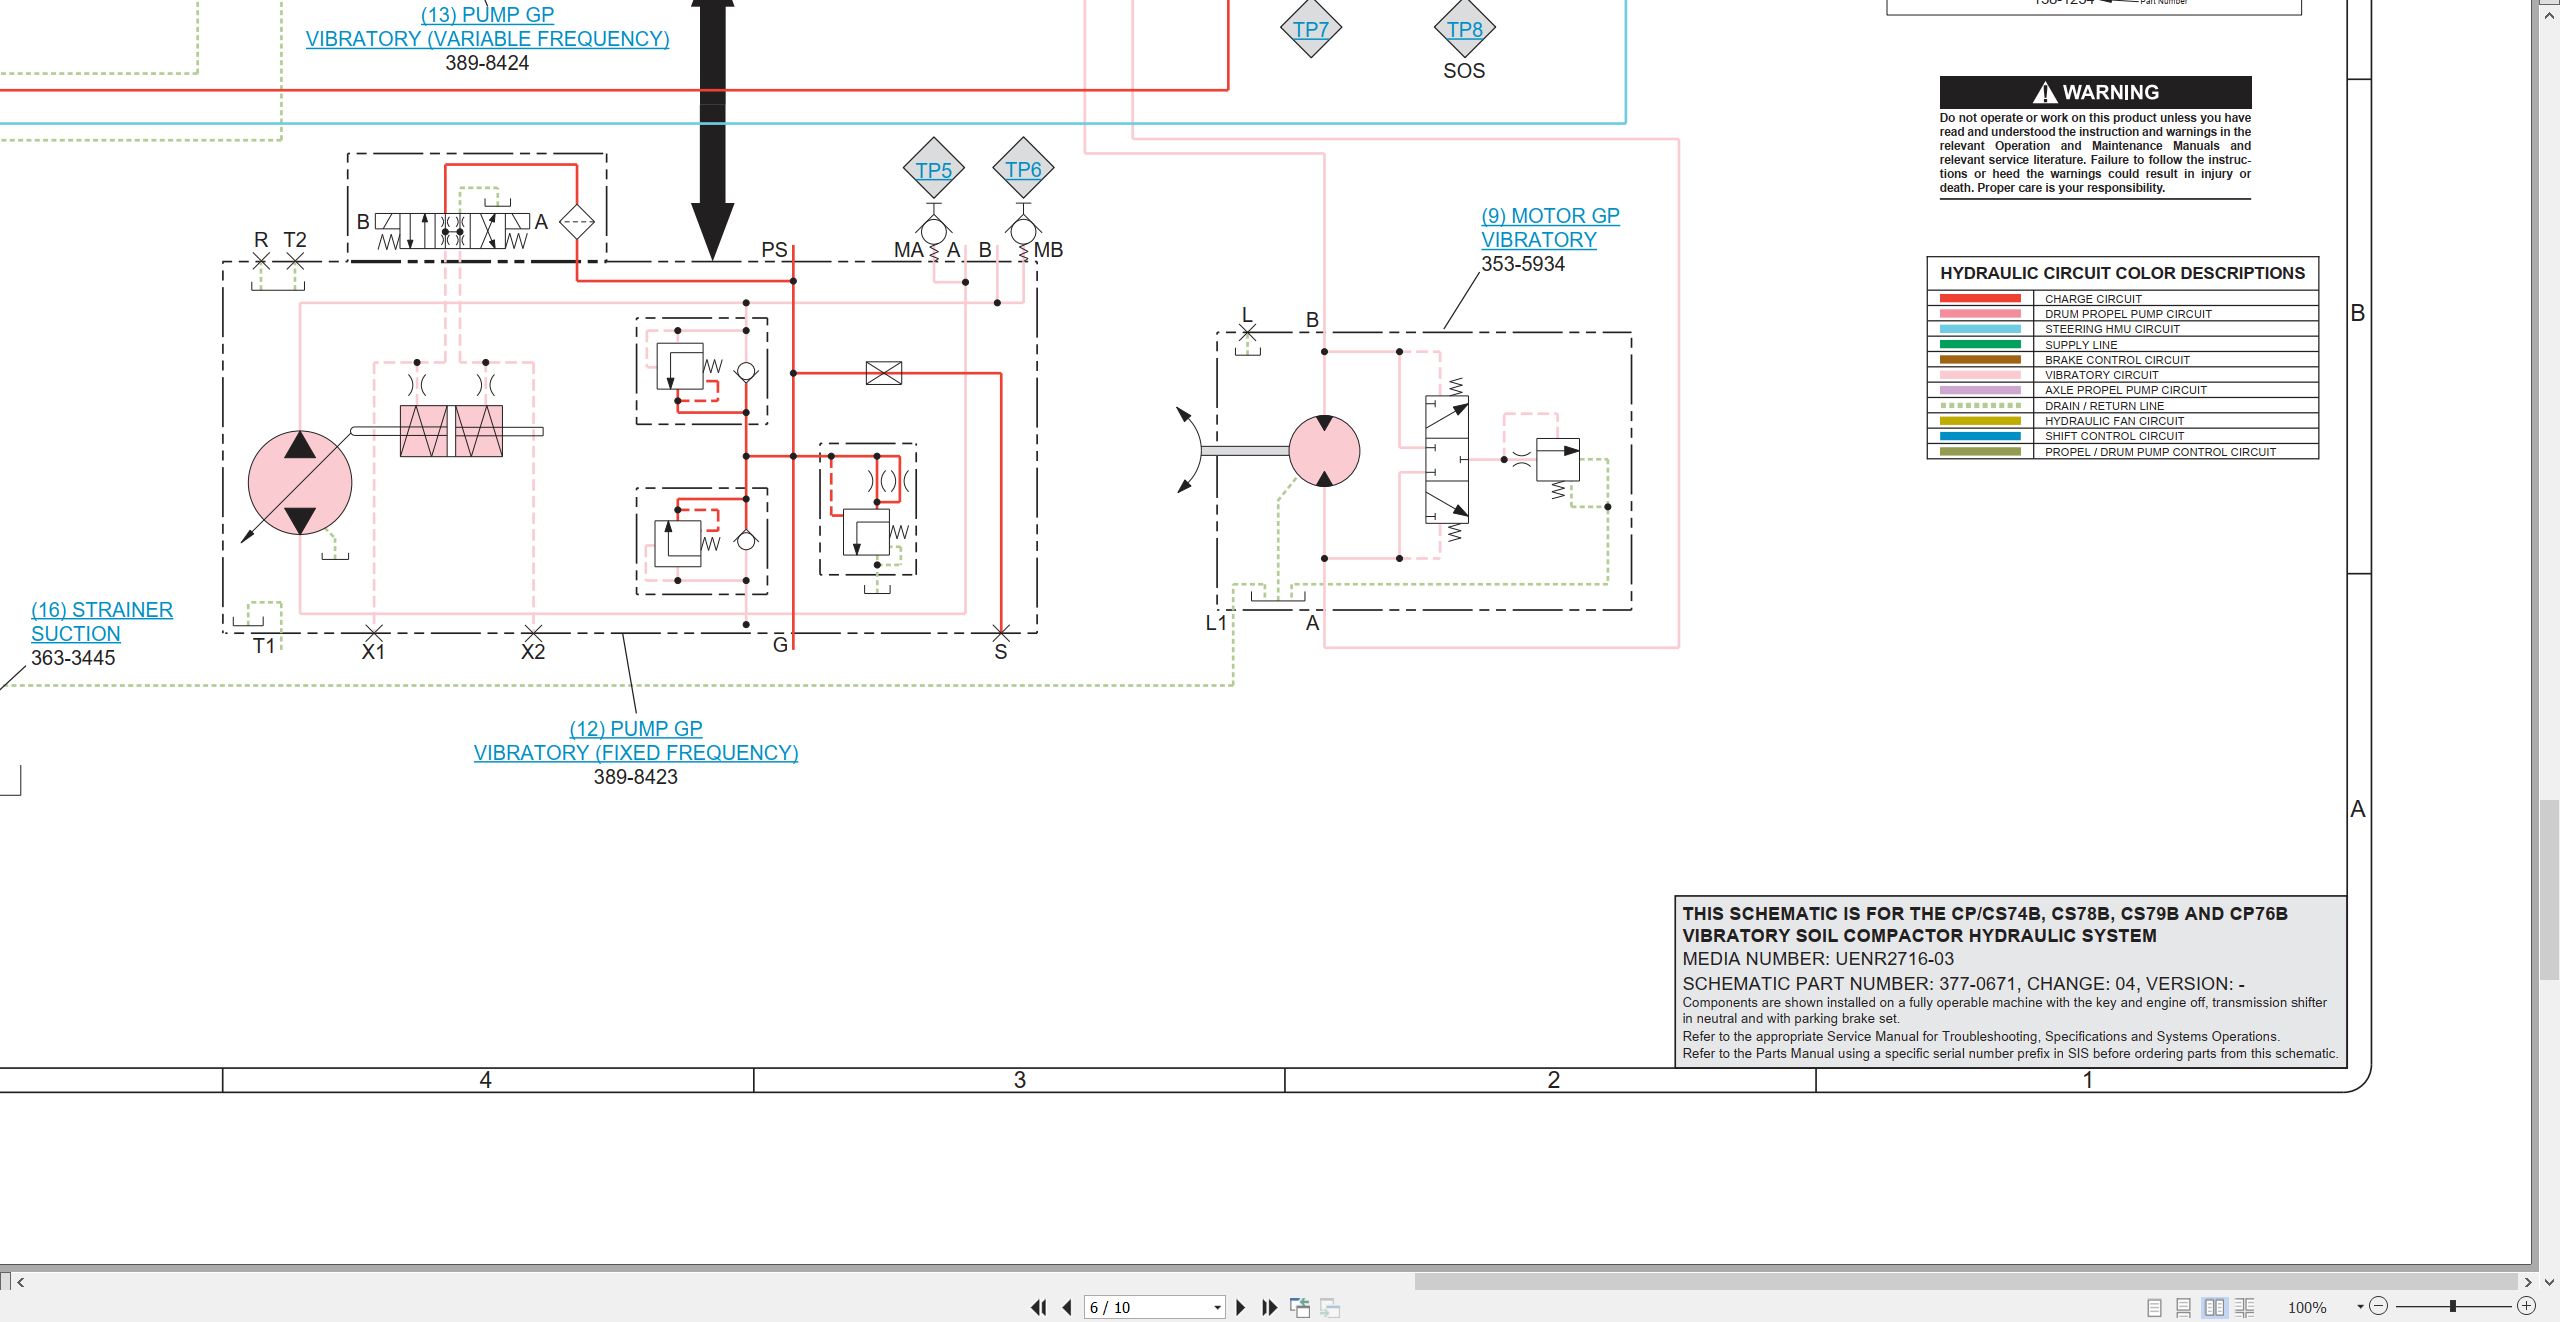Click the BRAKE CONTROL CIRCUIT brown swatch
This screenshot has width=2560, height=1322.
tap(1980, 360)
